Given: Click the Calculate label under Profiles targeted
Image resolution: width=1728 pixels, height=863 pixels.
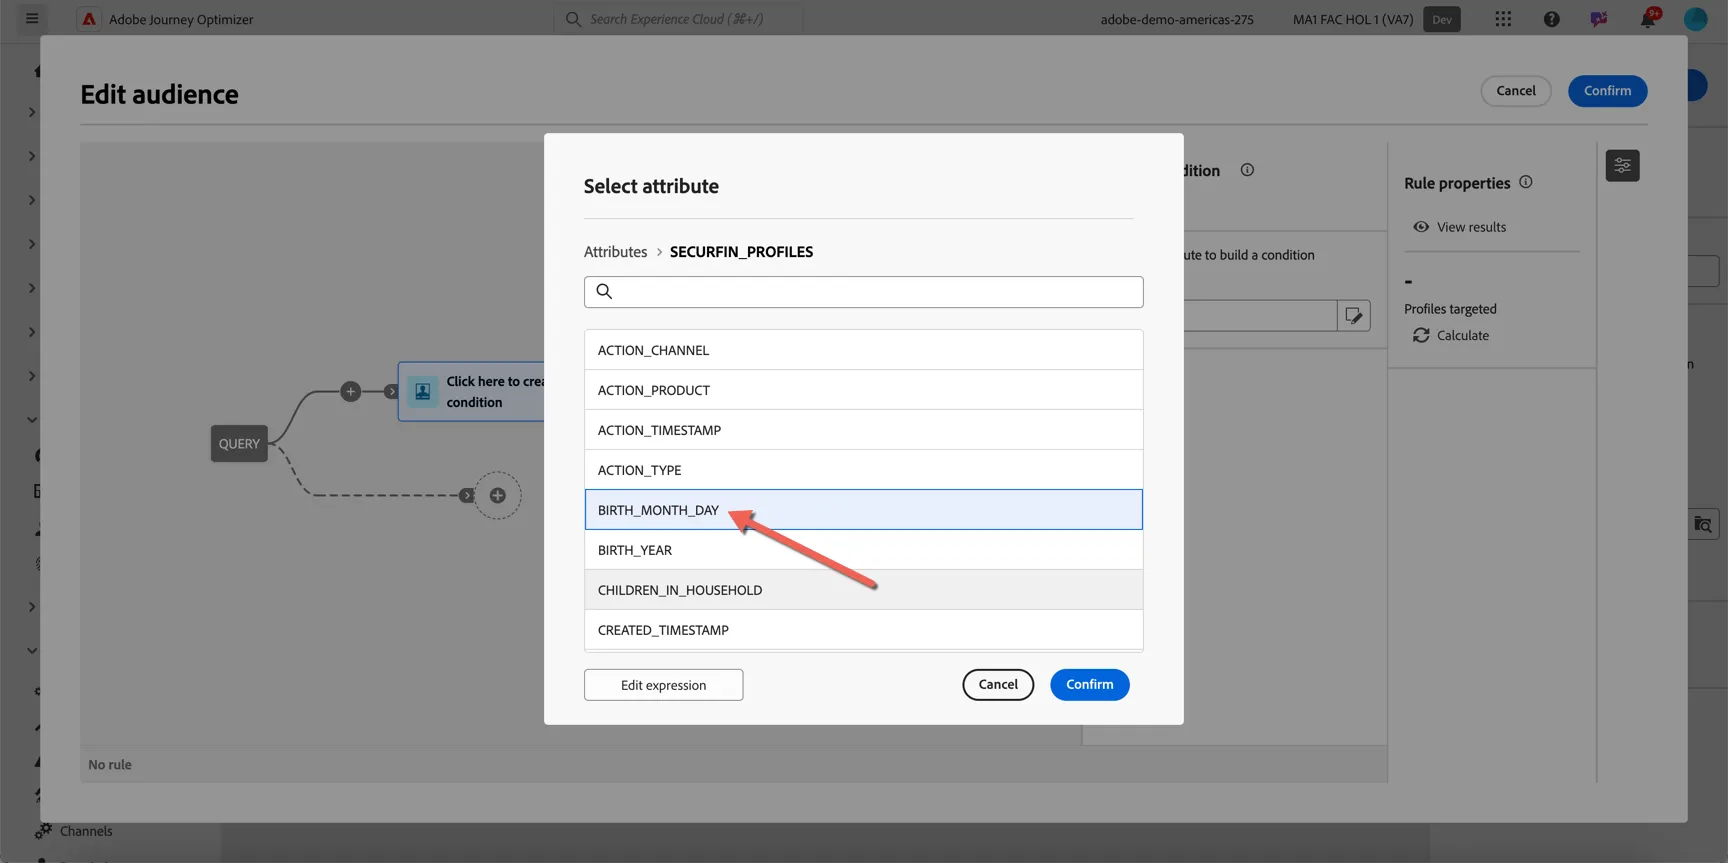Looking at the screenshot, I should coord(1463,335).
